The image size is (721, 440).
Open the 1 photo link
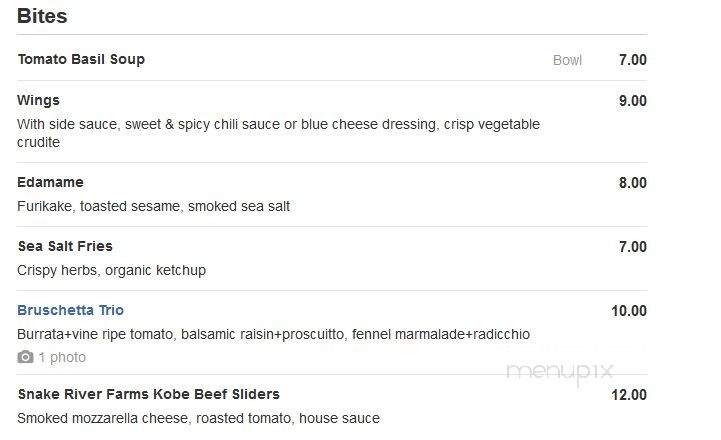[x=62, y=357]
